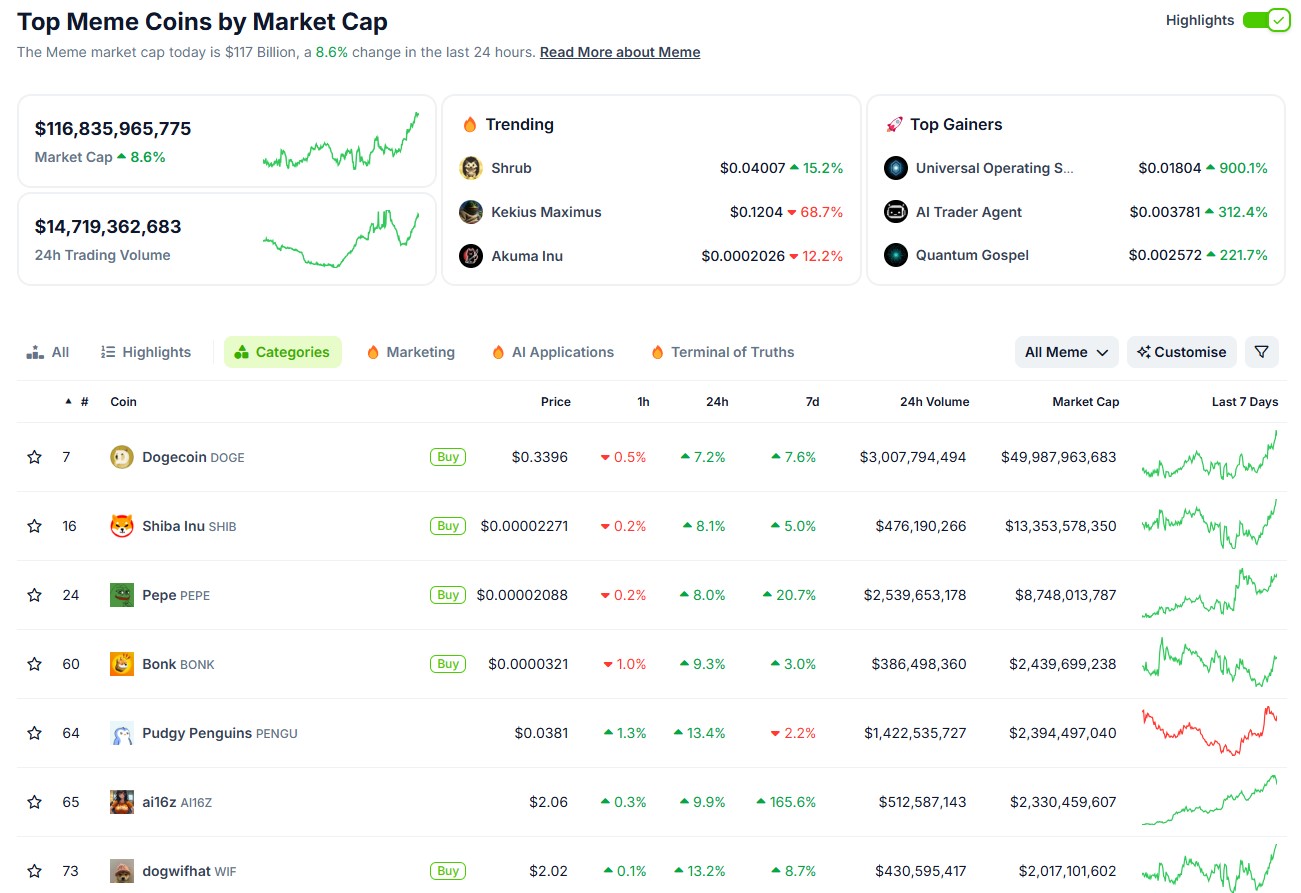Click the Akuma Inu coin icon
This screenshot has width=1301, height=893.
pos(471,256)
